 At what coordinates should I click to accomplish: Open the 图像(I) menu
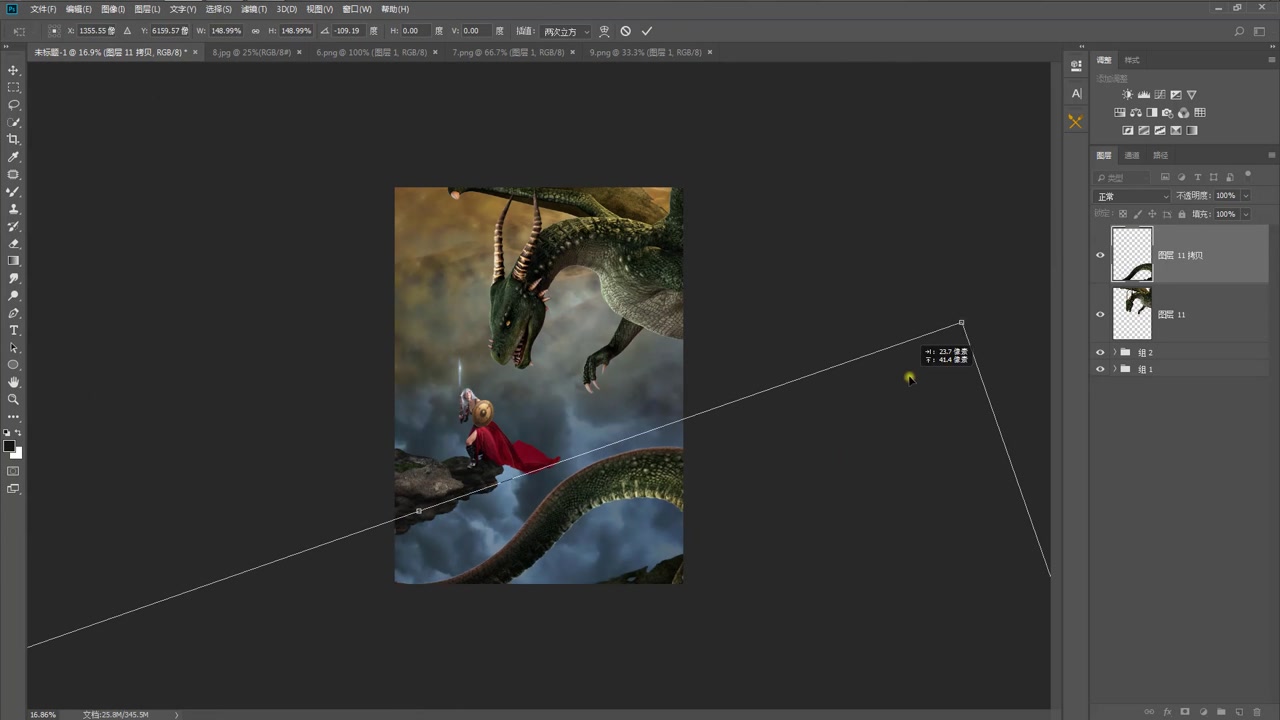coord(113,9)
